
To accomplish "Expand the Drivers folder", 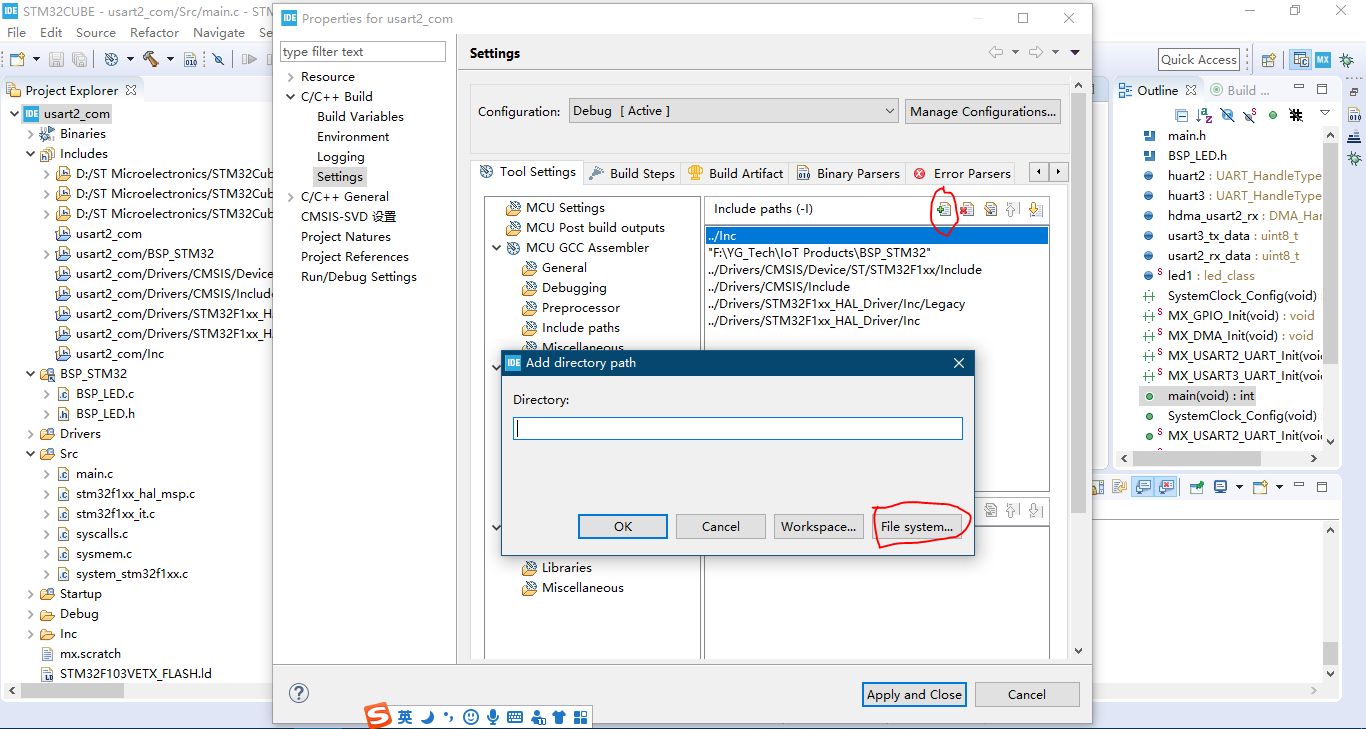I will click(x=30, y=434).
